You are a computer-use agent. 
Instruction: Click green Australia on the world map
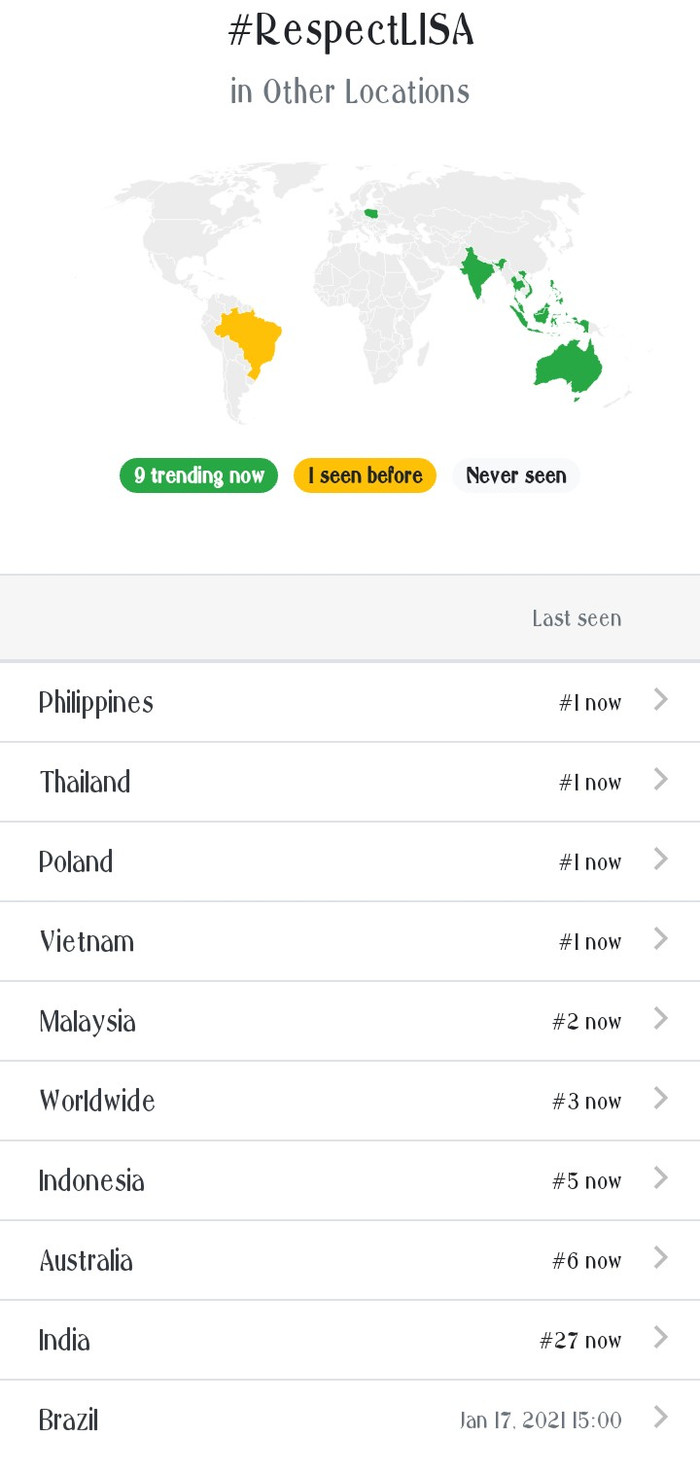pyautogui.click(x=567, y=364)
